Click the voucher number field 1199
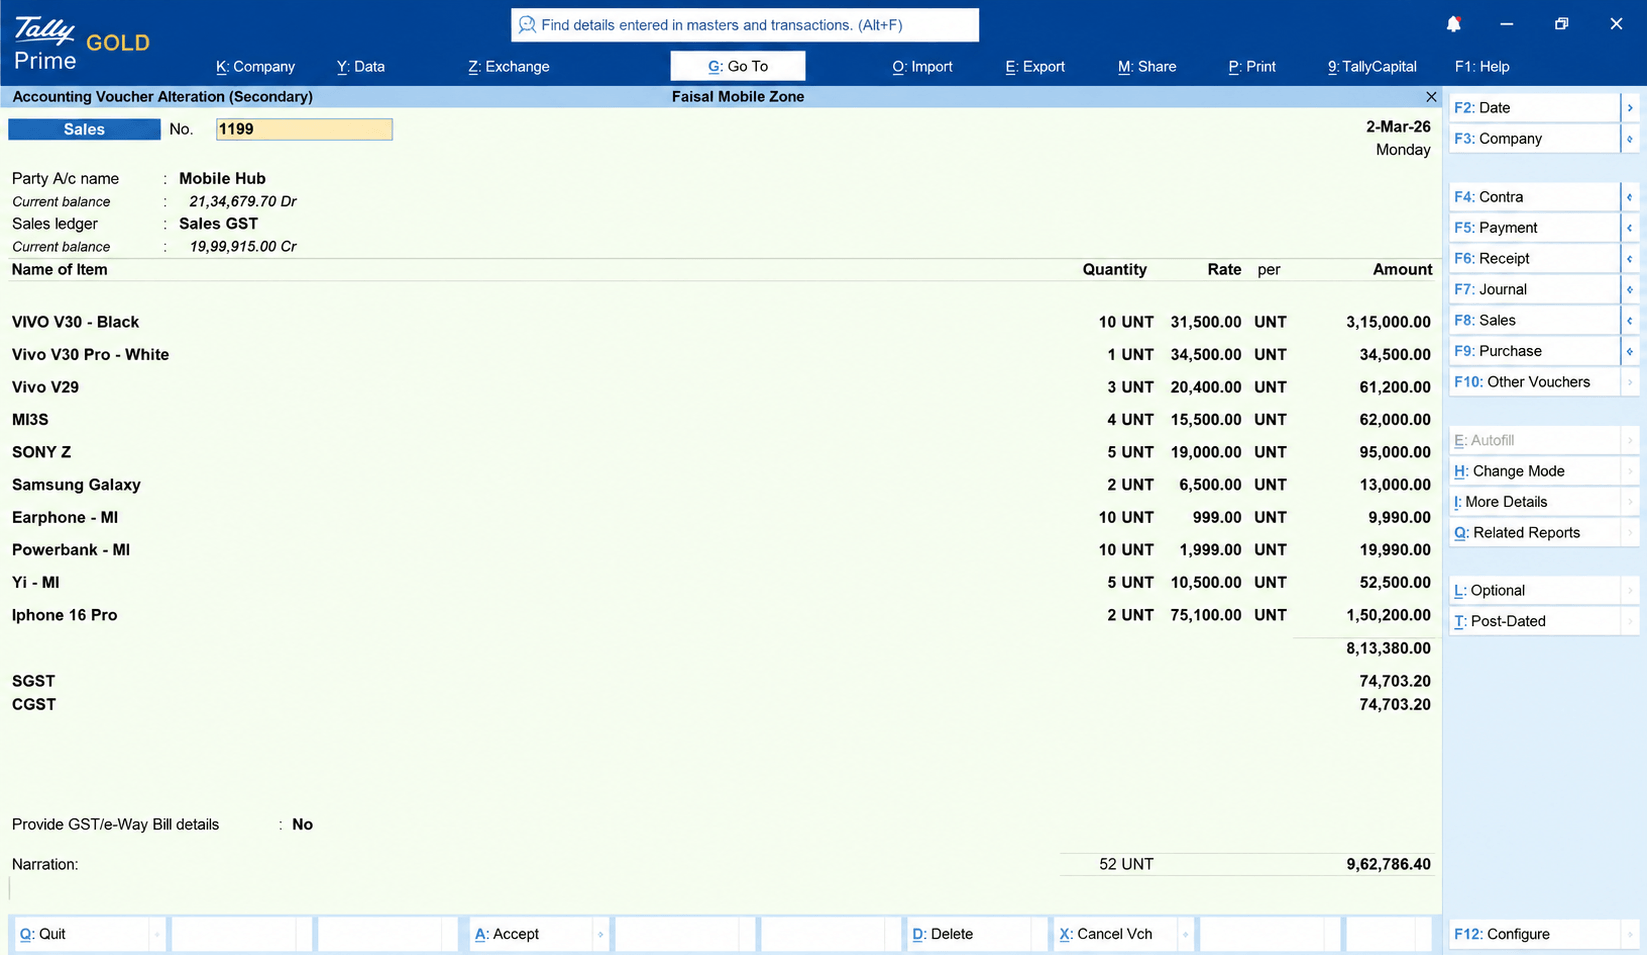Image resolution: width=1647 pixels, height=955 pixels. tap(304, 129)
